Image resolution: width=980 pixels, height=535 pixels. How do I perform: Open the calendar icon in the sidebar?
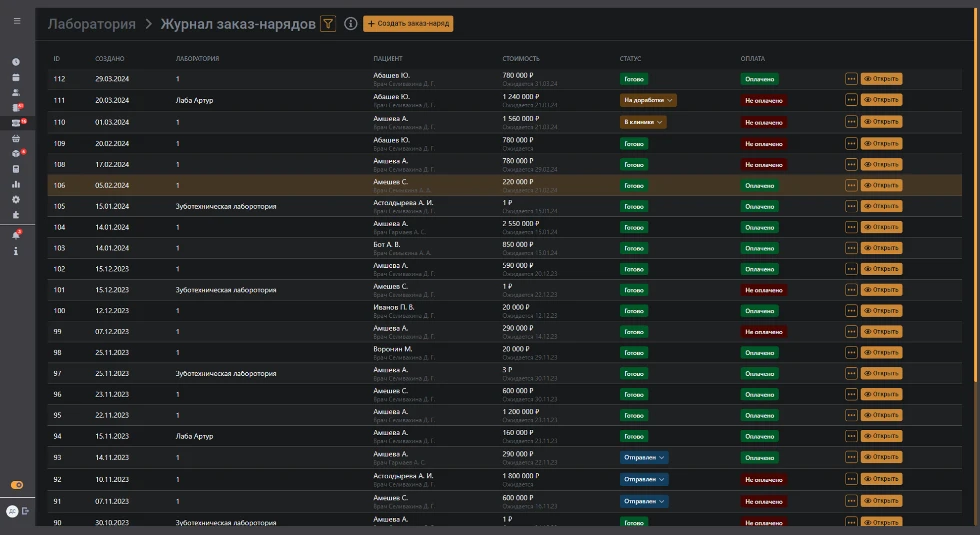(16, 77)
